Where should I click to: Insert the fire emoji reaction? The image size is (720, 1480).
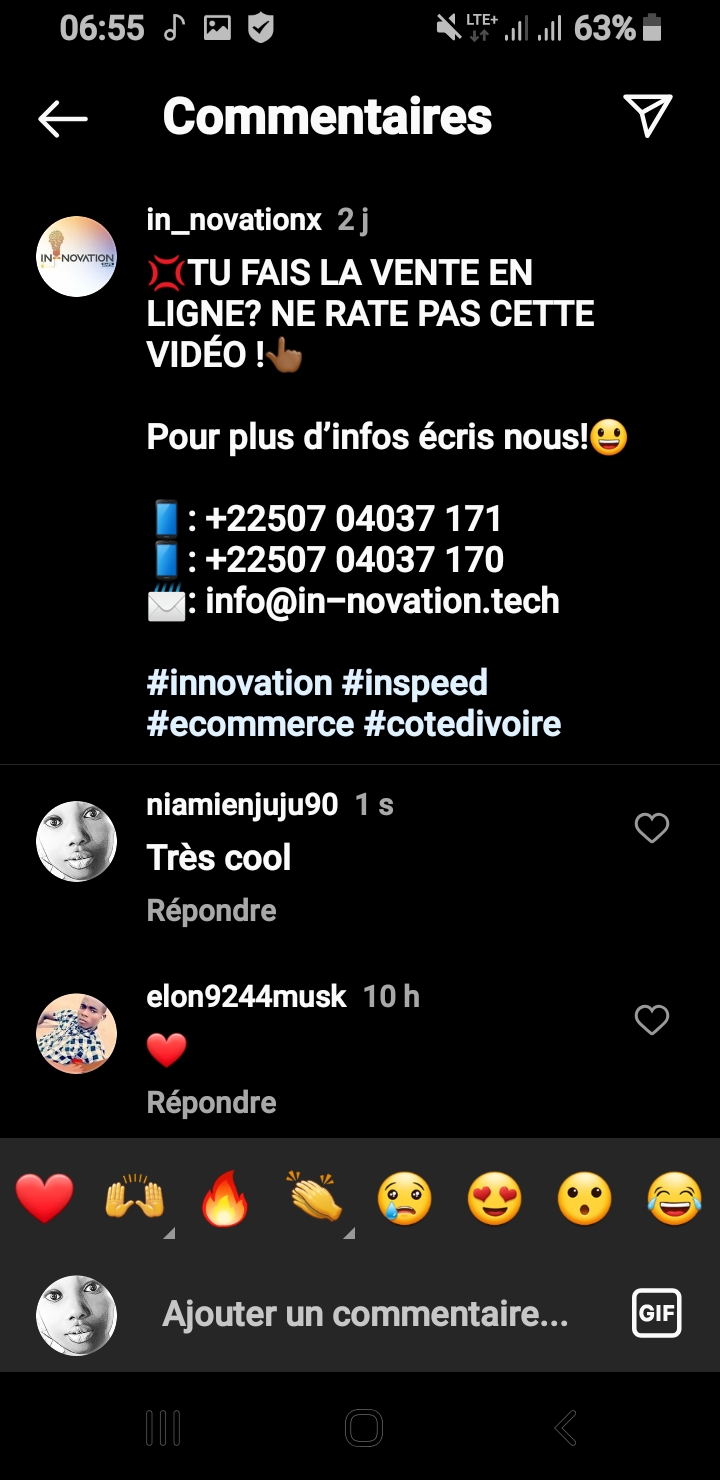[225, 1198]
